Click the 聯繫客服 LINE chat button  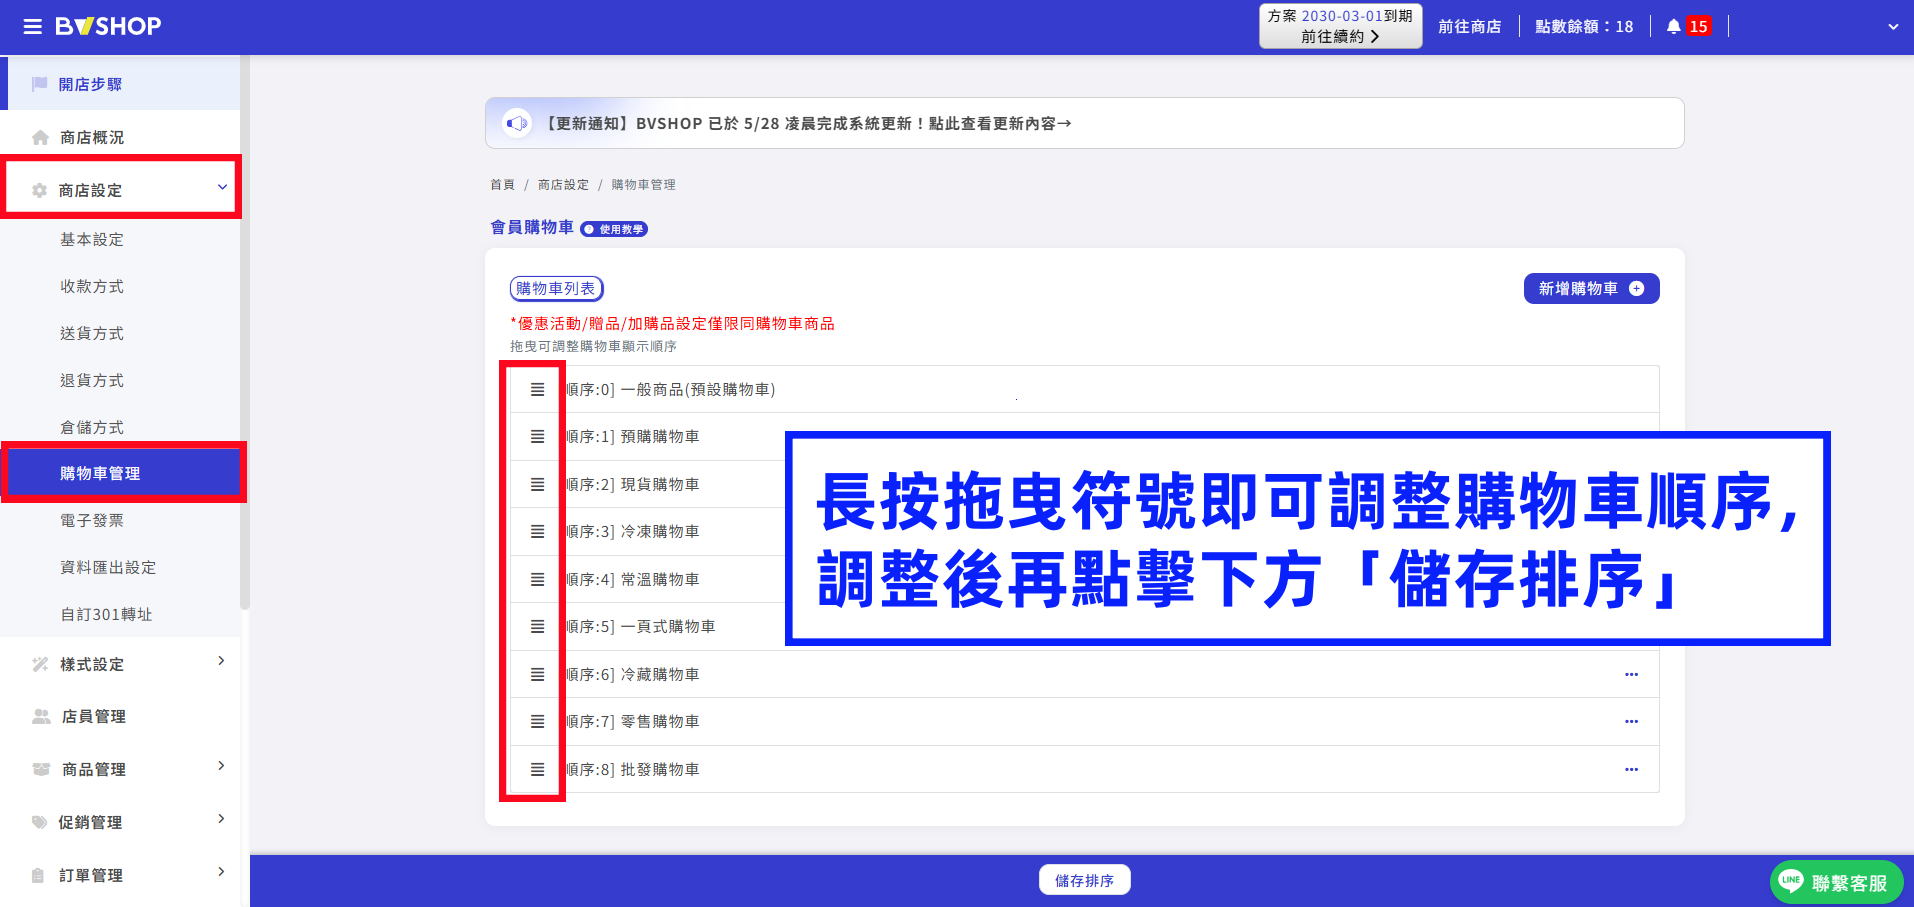coord(1836,882)
